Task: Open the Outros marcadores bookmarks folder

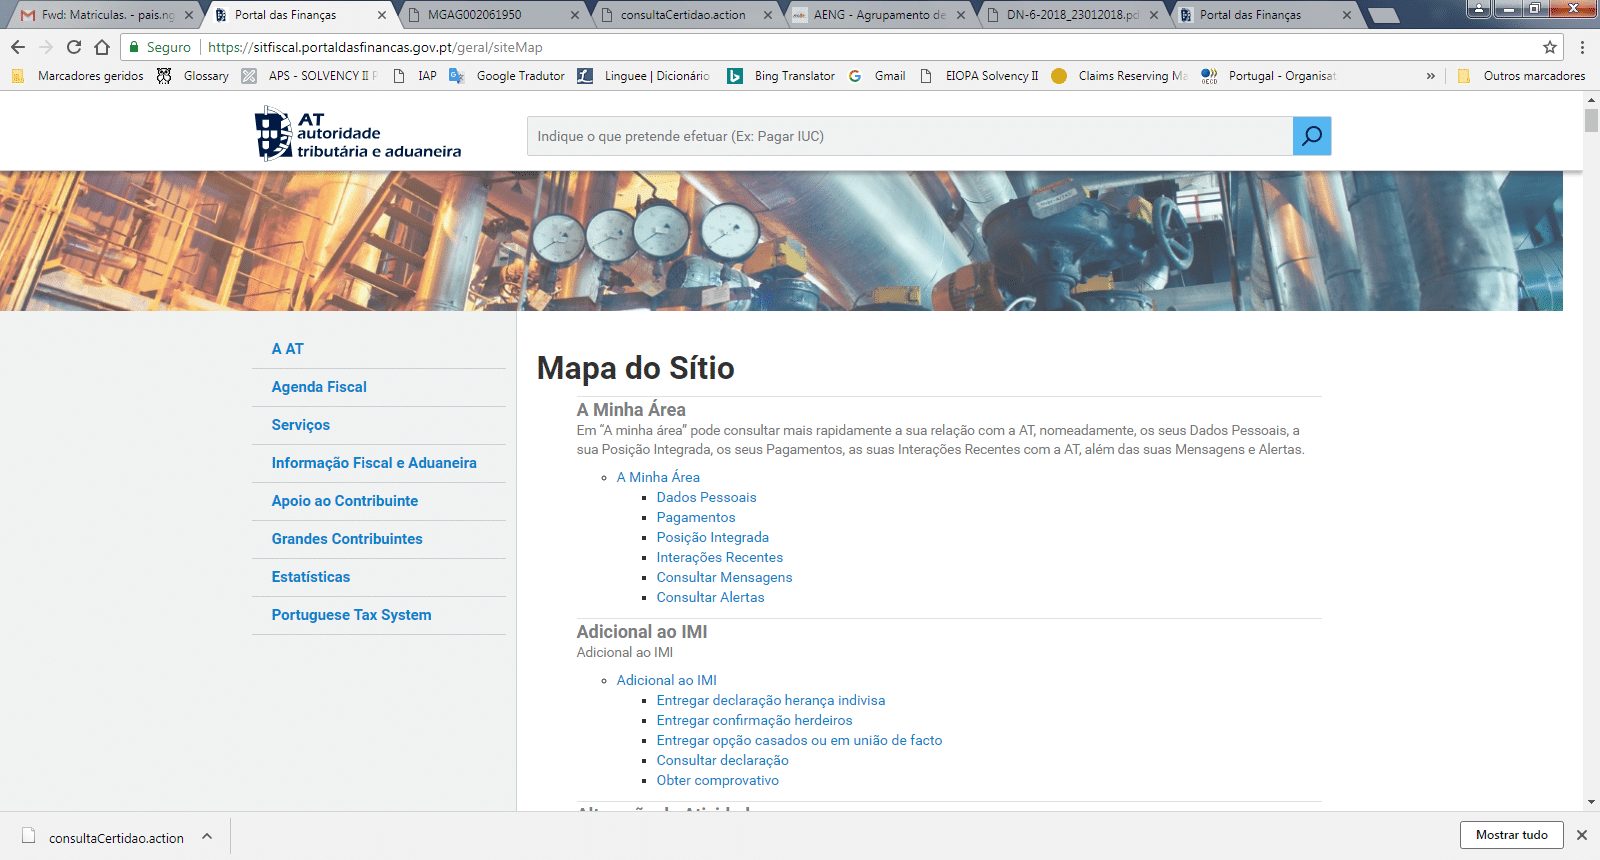Action: [1522, 76]
